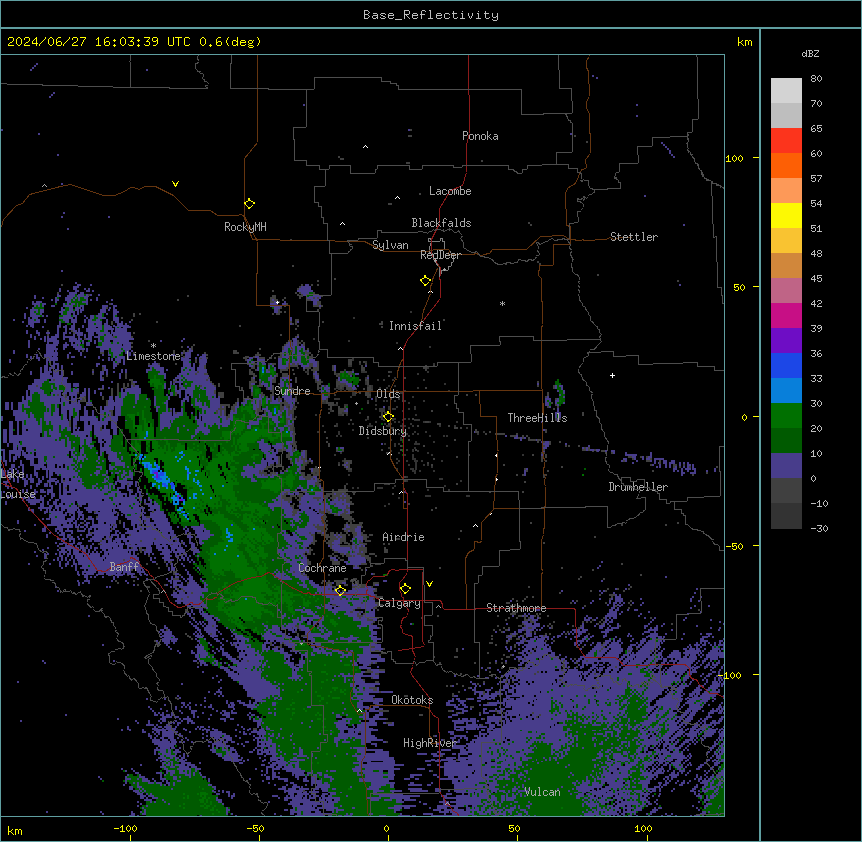Click the yellow diamond marker below RedDeer
Image resolution: width=862 pixels, height=842 pixels.
coord(425,281)
